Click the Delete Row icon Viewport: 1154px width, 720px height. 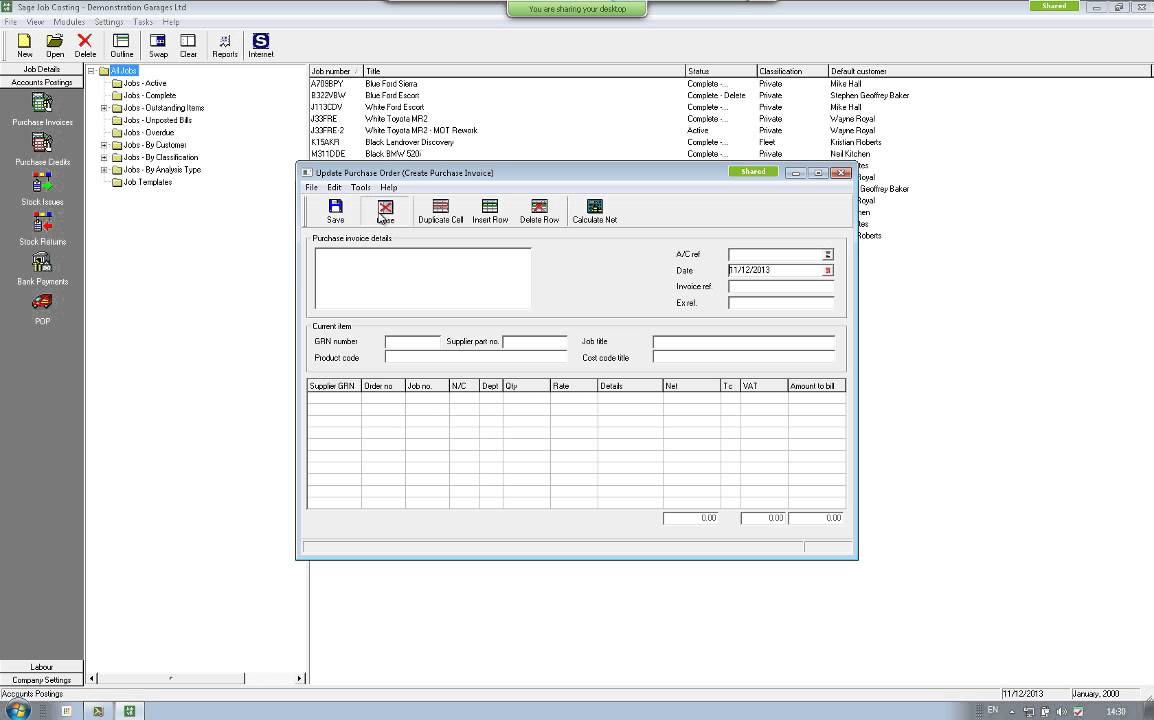pos(539,211)
